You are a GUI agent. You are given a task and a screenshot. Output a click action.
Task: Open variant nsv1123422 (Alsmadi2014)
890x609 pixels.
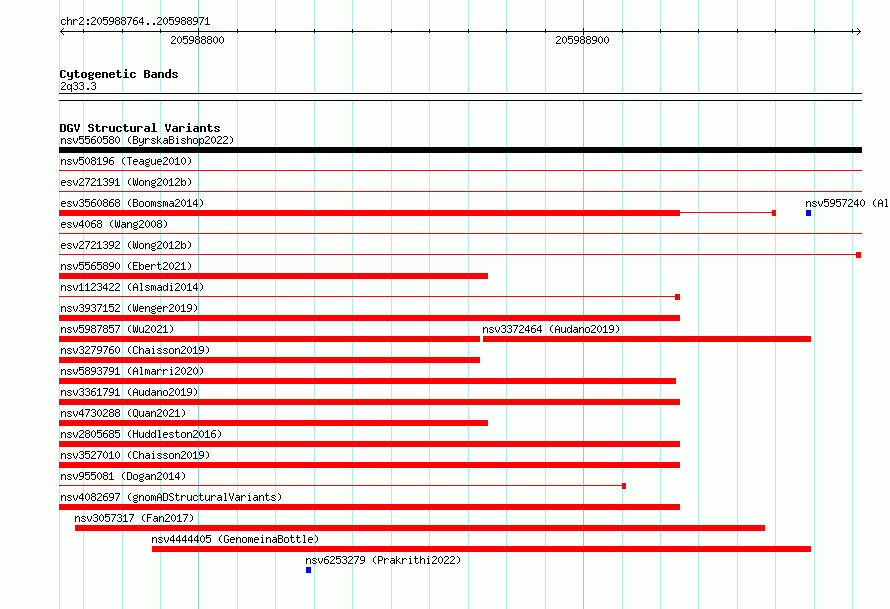click(x=132, y=287)
